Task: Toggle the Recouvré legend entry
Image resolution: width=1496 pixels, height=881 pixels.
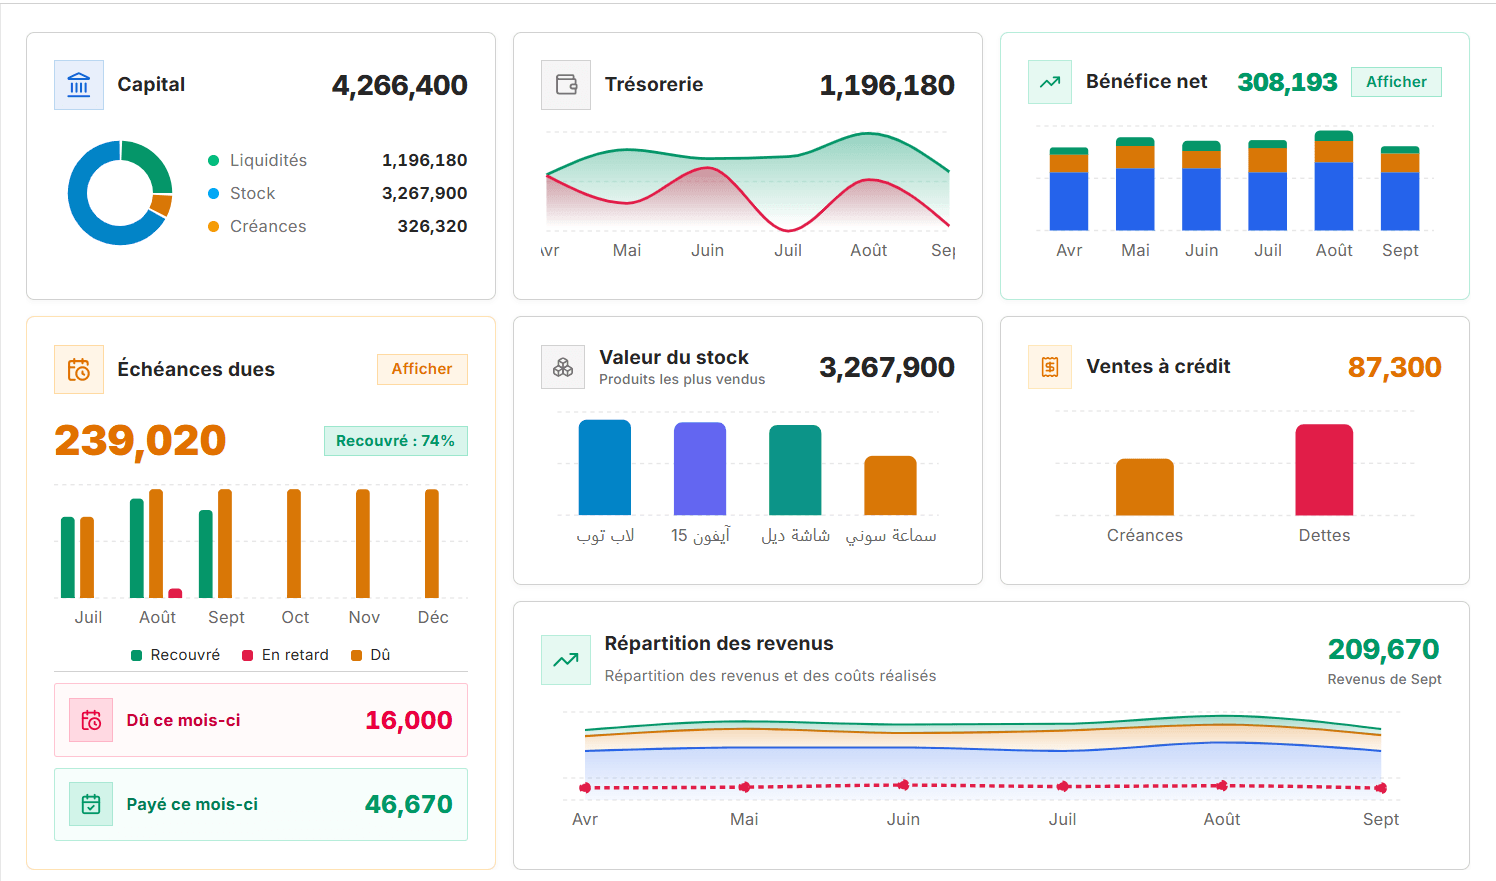Action: coord(176,655)
